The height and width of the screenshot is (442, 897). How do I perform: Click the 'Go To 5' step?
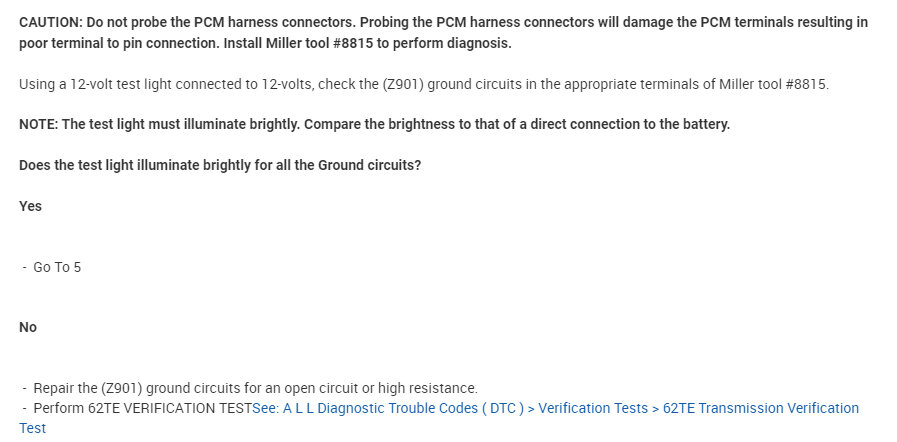(57, 267)
